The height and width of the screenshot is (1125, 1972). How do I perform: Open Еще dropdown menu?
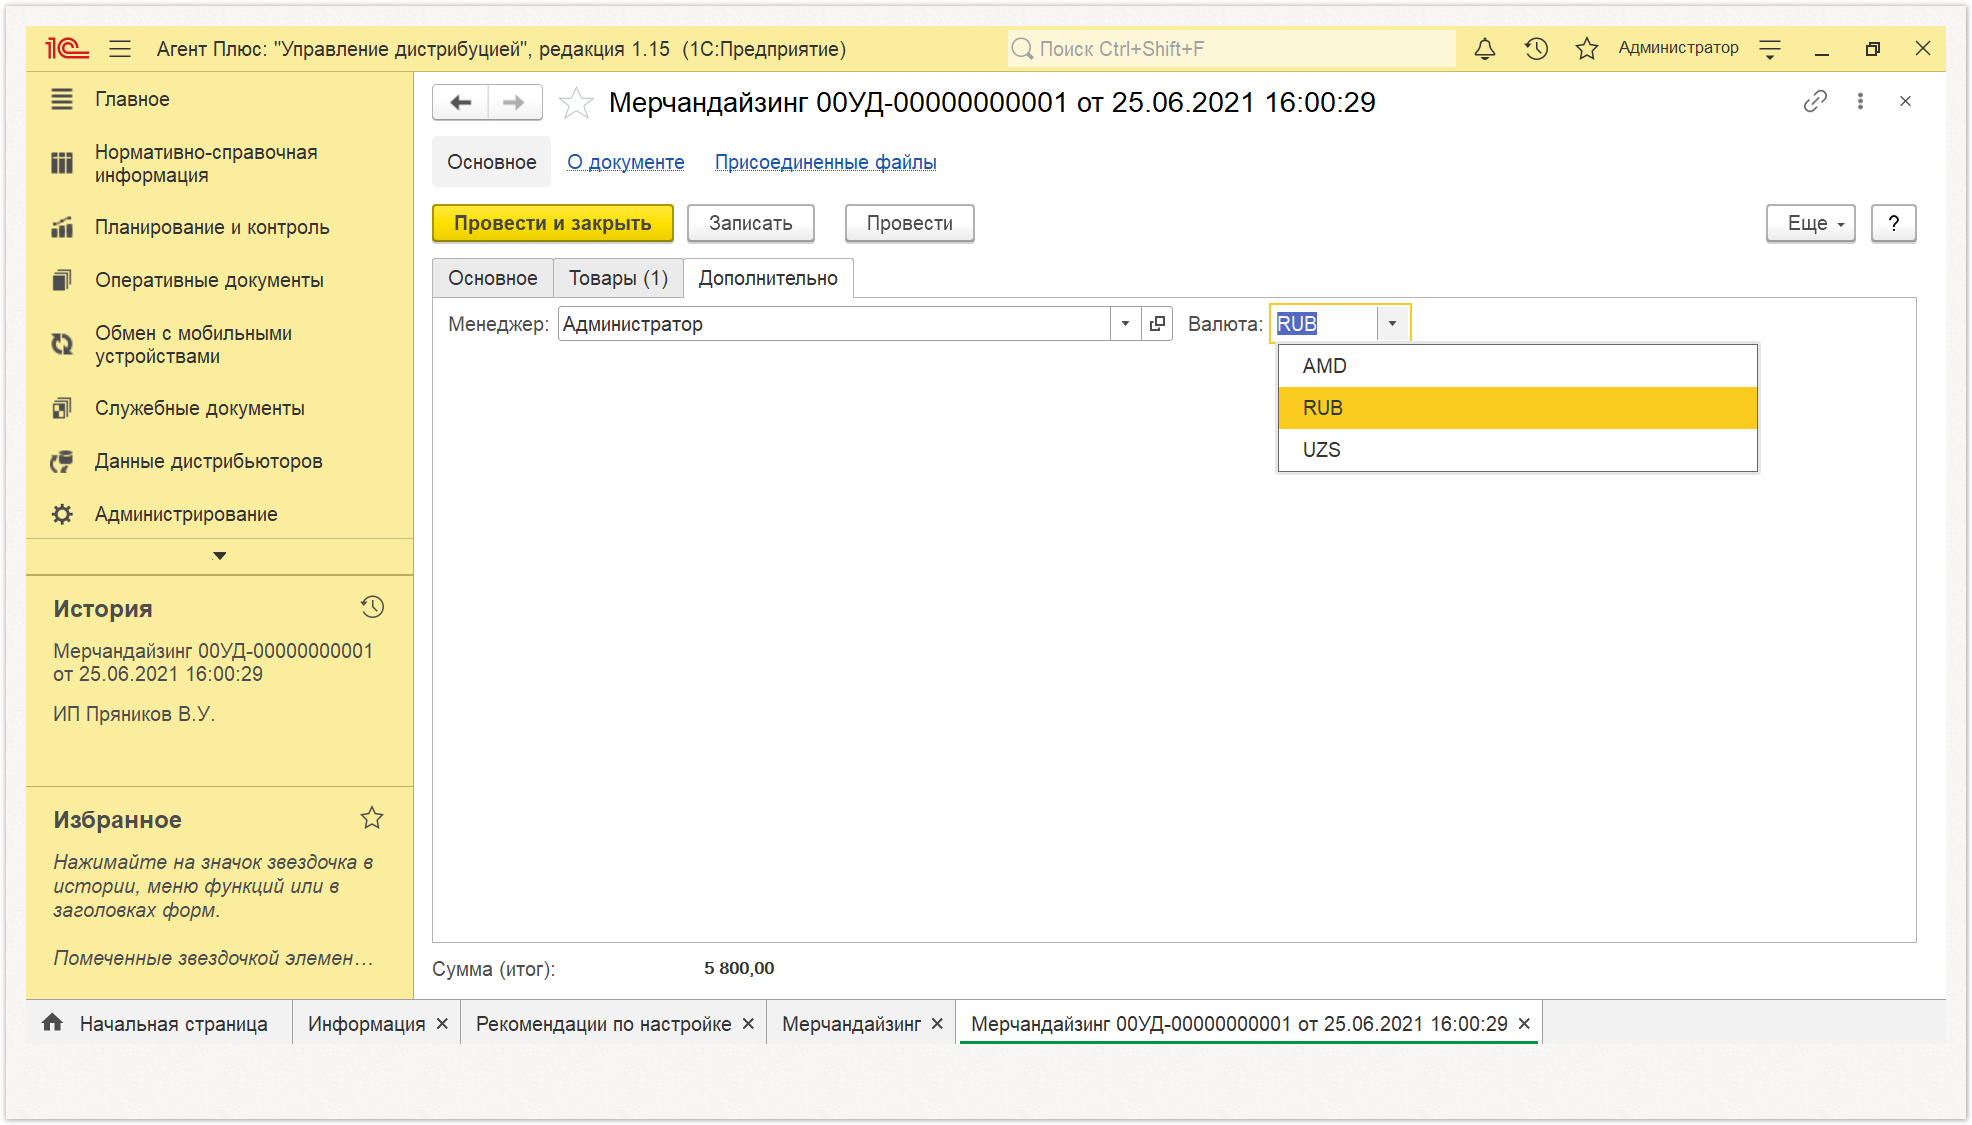tap(1811, 223)
